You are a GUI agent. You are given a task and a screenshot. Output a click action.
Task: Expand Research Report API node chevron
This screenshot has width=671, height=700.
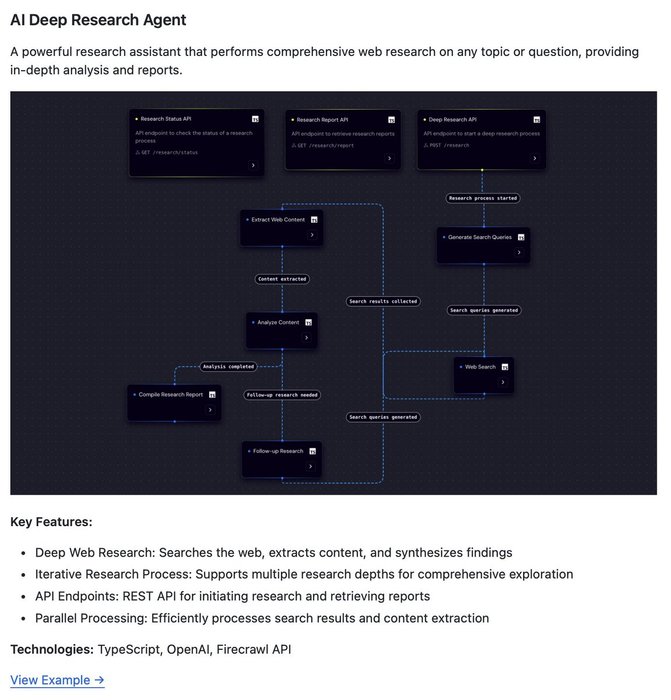pos(389,158)
